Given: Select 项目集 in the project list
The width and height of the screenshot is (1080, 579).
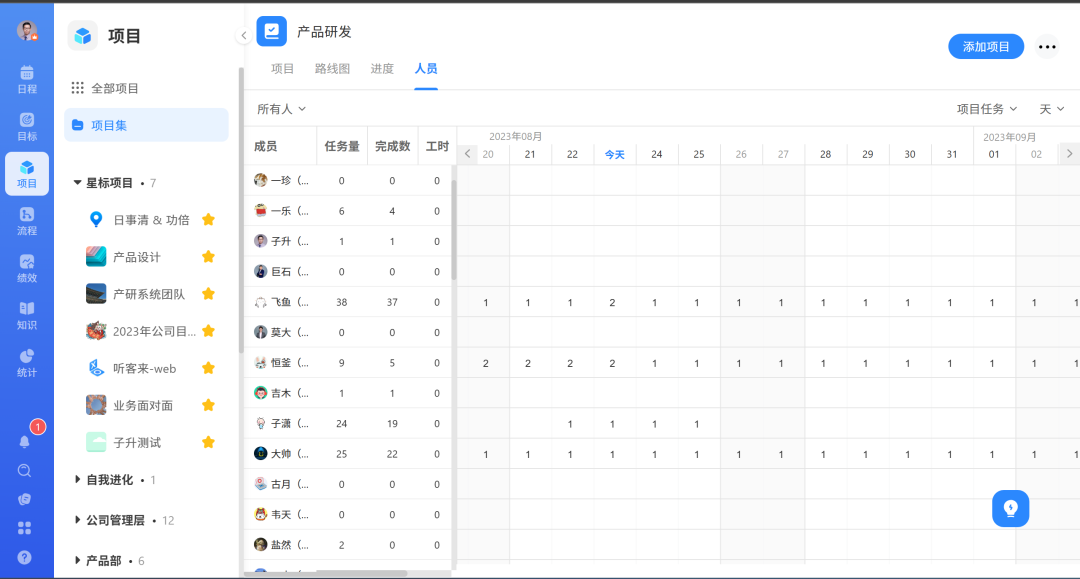Looking at the screenshot, I should pos(146,125).
